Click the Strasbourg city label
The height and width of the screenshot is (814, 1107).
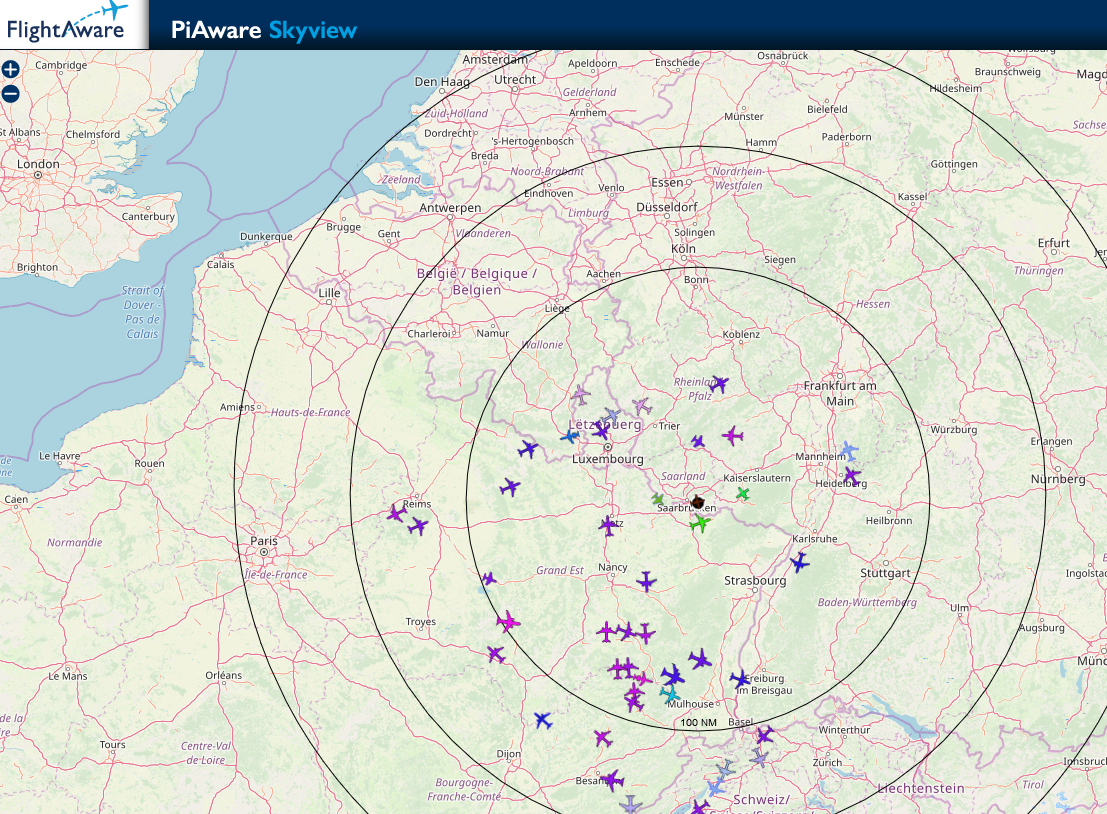[x=755, y=580]
